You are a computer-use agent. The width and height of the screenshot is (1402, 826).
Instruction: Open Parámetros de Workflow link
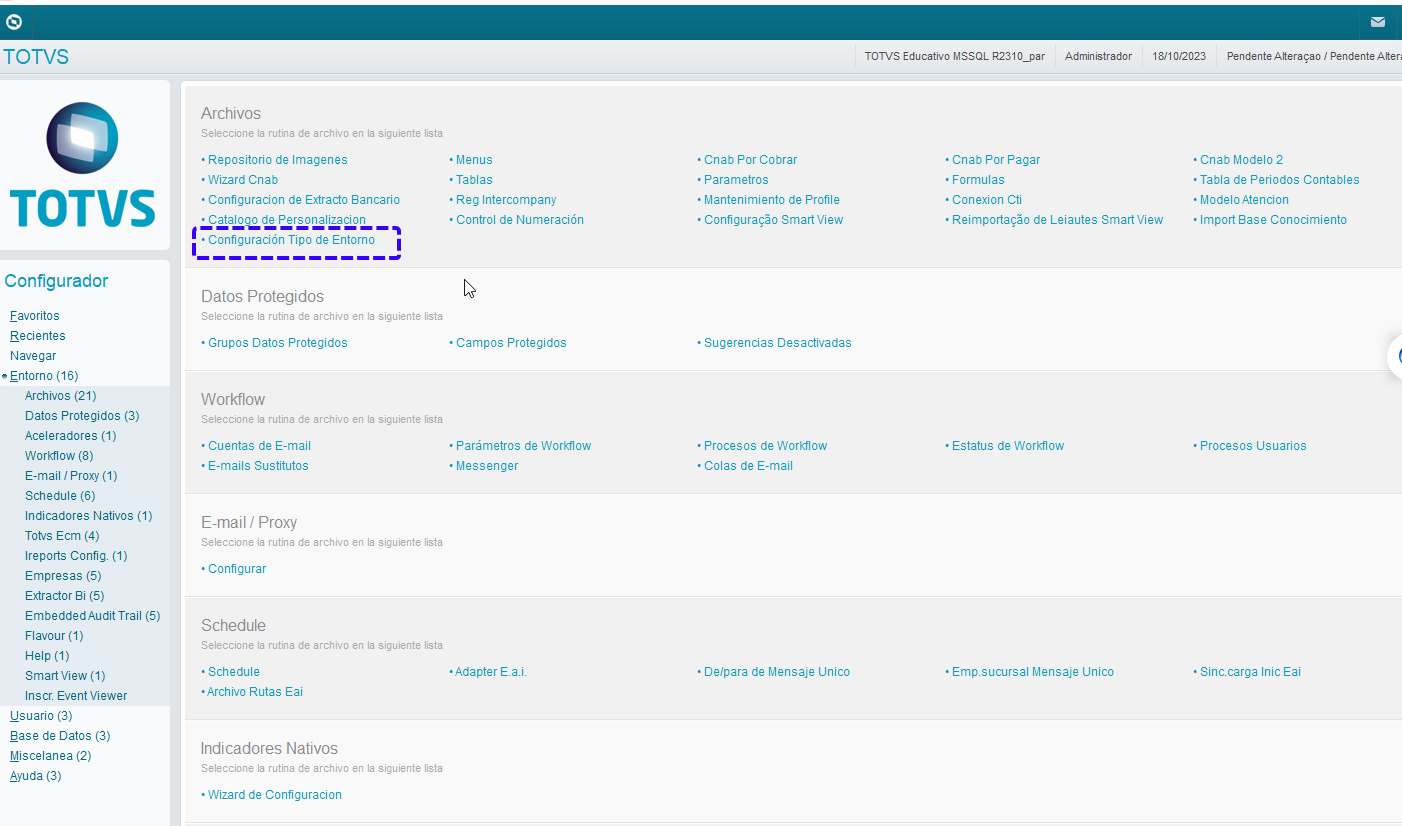(x=524, y=446)
